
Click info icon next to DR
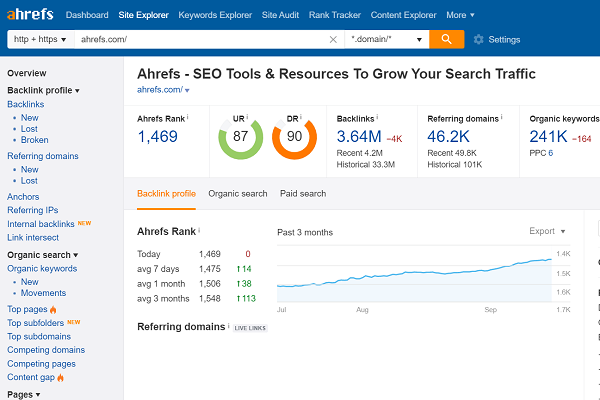301,116
